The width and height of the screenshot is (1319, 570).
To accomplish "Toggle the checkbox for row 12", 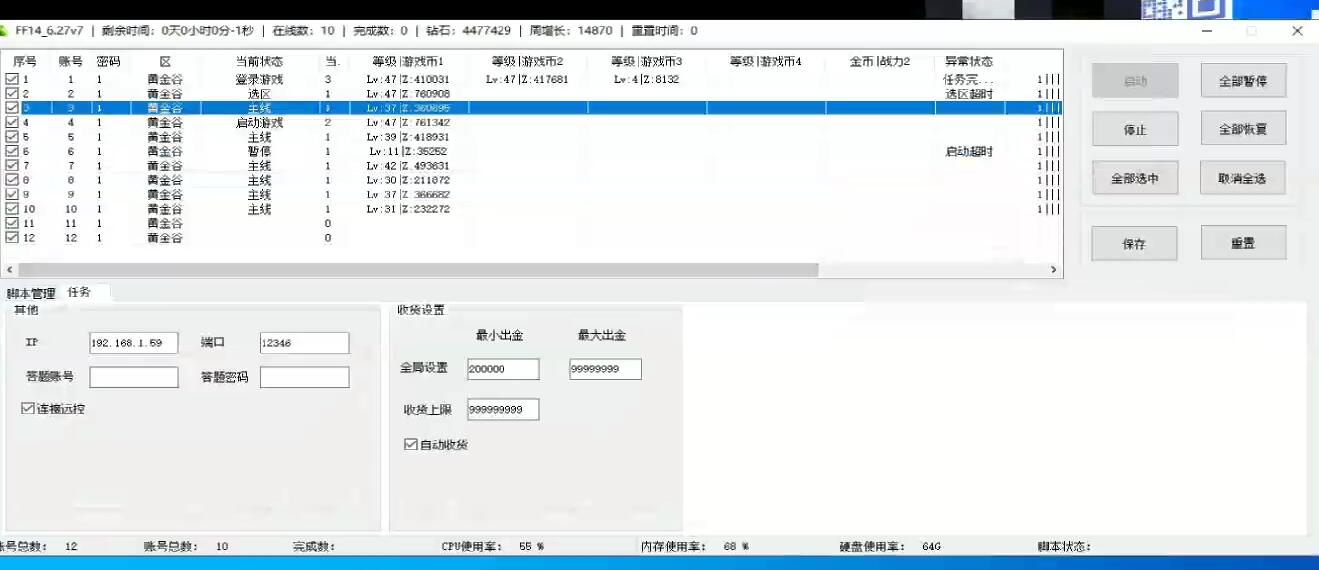I will 12,238.
